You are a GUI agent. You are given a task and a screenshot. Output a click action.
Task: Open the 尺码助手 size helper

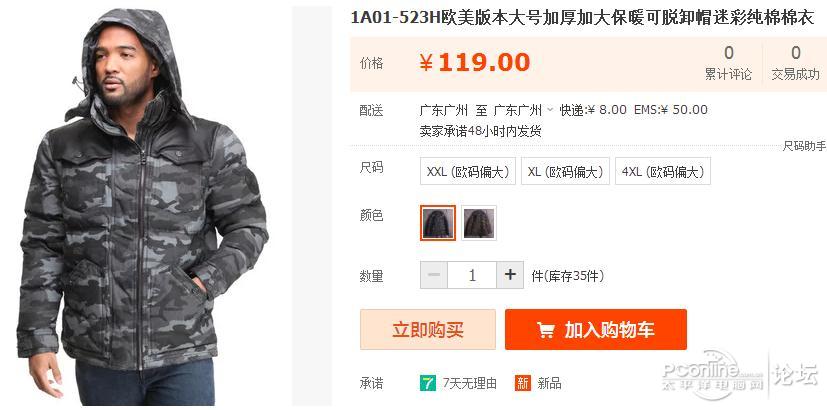pos(804,147)
